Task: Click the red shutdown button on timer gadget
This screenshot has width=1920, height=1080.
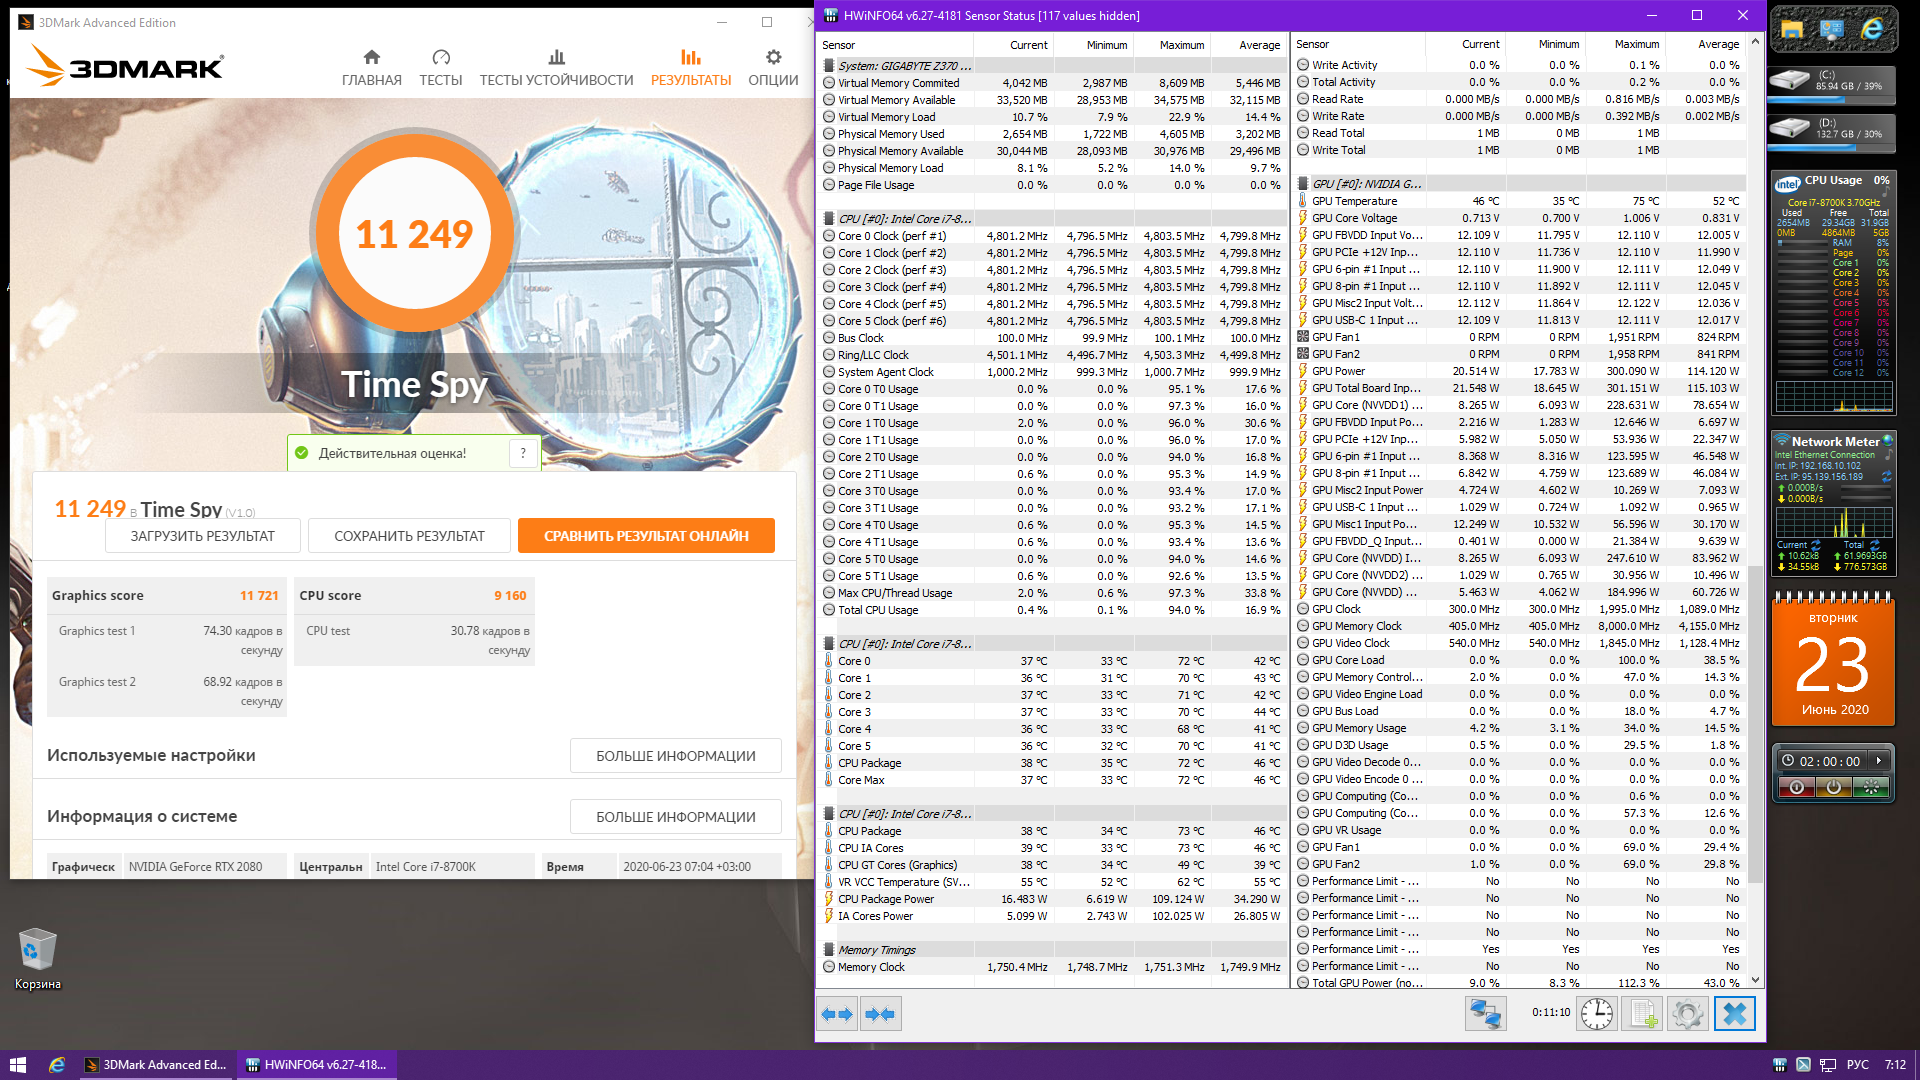Action: (x=1797, y=788)
